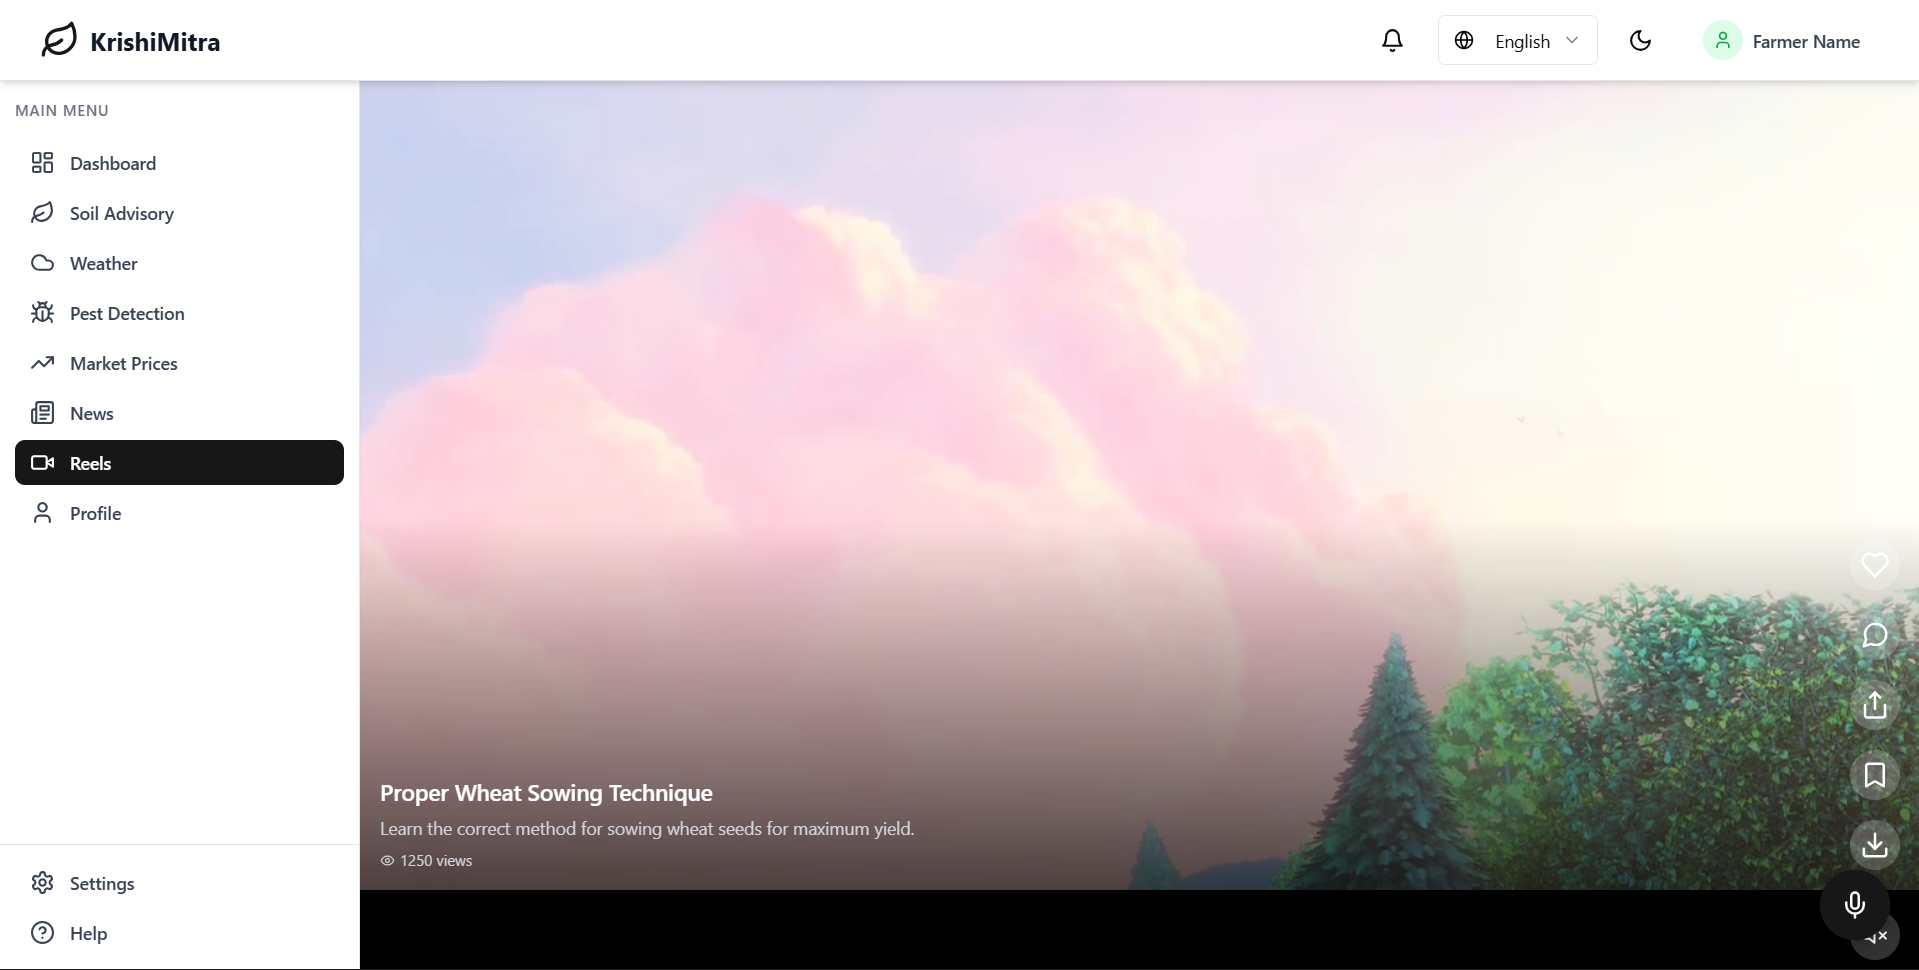Activate the microphone voice assistant button
Screen dimensions: 1919x970
(x=1853, y=905)
